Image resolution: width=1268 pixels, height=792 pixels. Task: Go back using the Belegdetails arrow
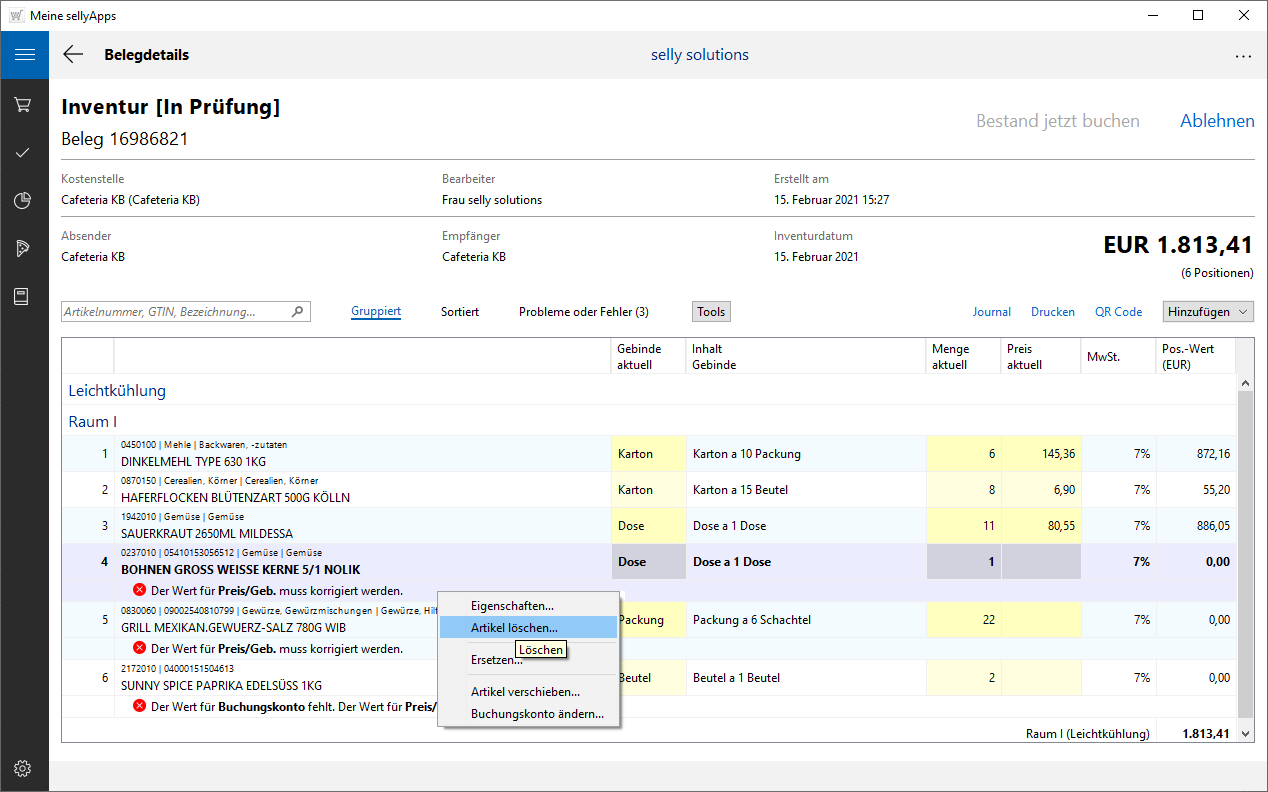[x=73, y=55]
